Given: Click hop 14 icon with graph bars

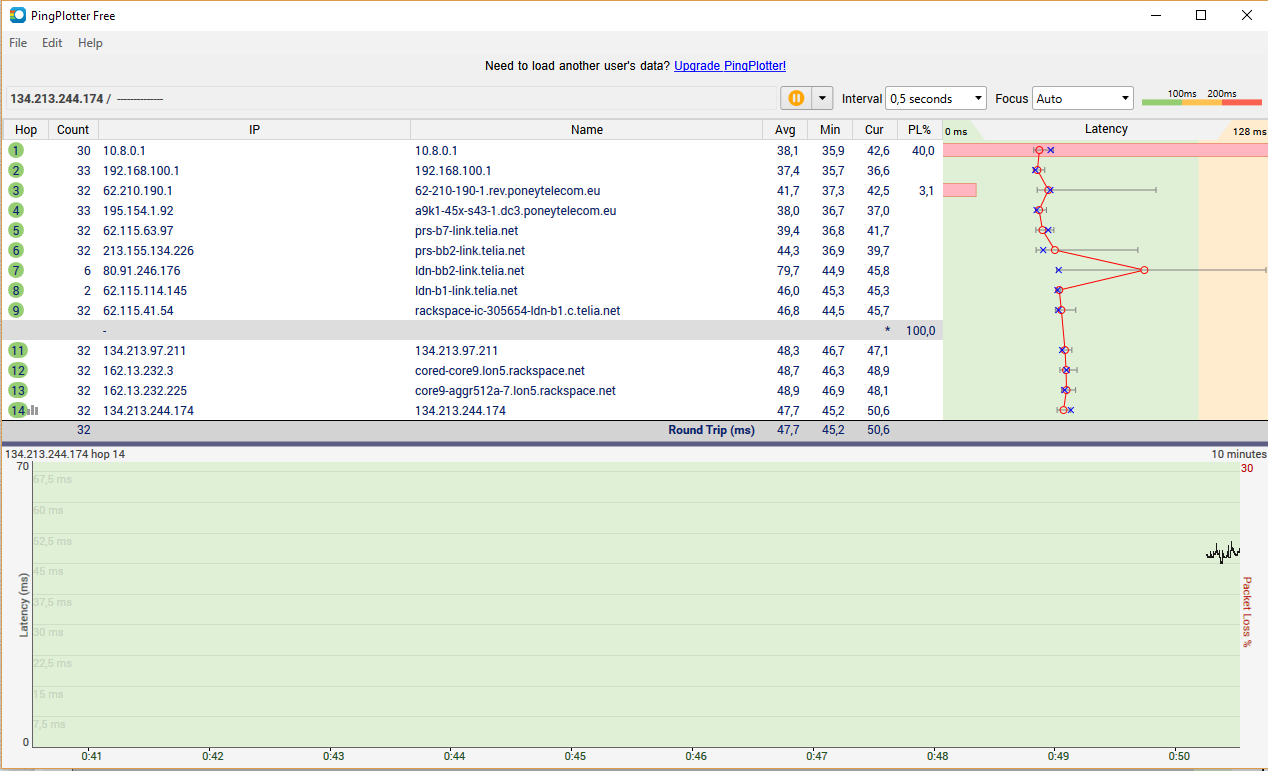Looking at the screenshot, I should (23, 410).
